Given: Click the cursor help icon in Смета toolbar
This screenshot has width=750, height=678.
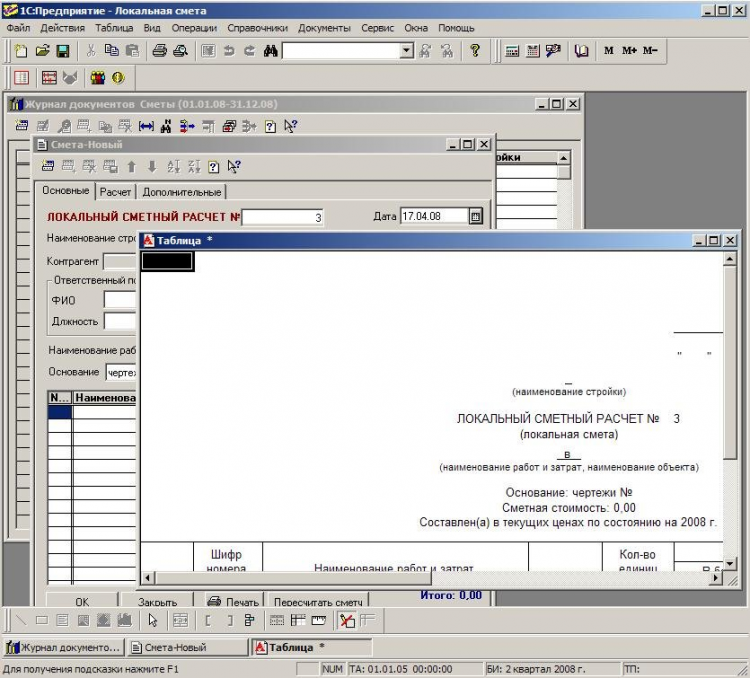Looking at the screenshot, I should [x=234, y=167].
